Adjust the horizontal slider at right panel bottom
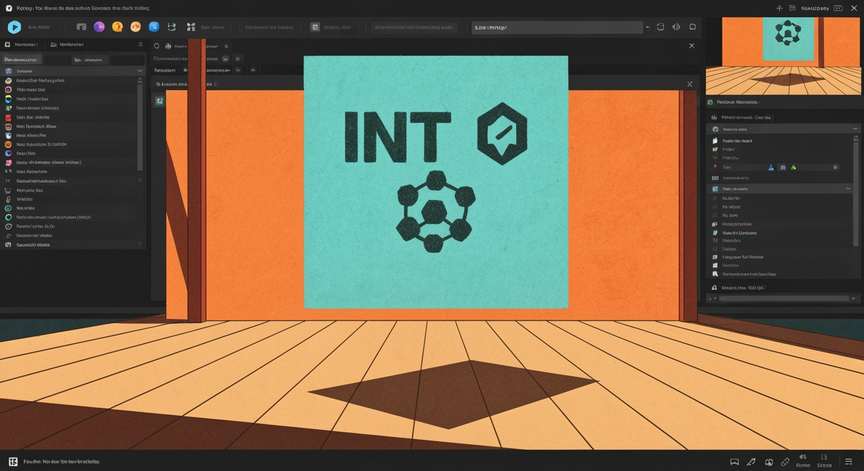The image size is (864, 471). coord(783,299)
